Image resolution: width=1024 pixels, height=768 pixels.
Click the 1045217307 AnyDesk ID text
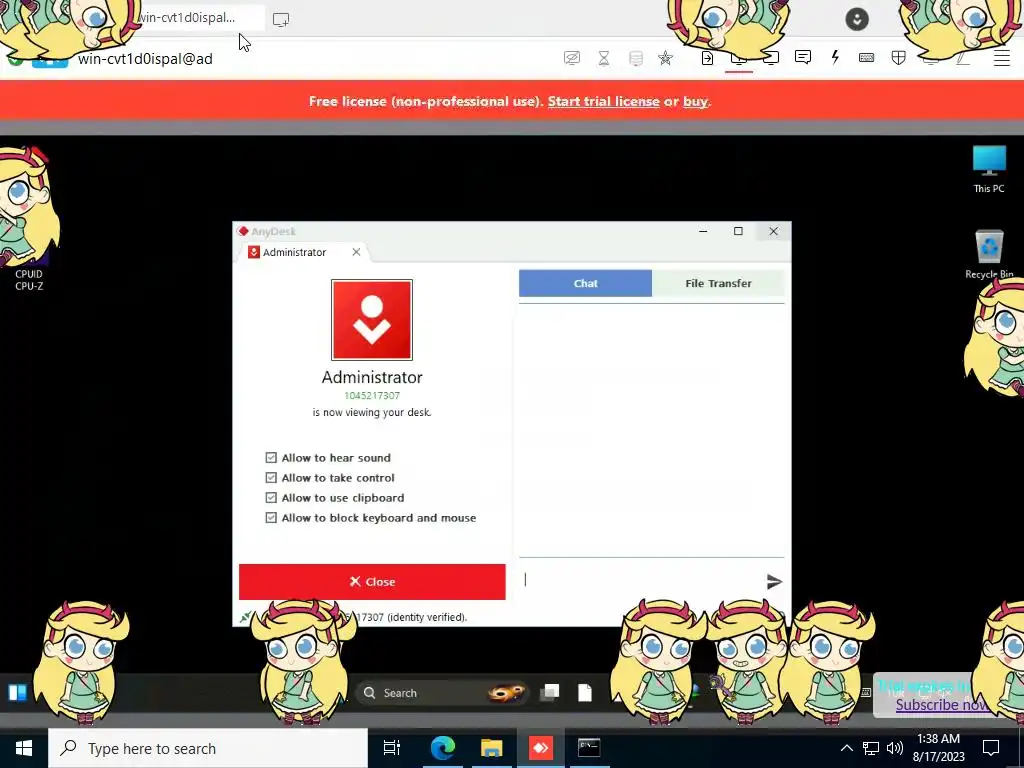(x=372, y=396)
